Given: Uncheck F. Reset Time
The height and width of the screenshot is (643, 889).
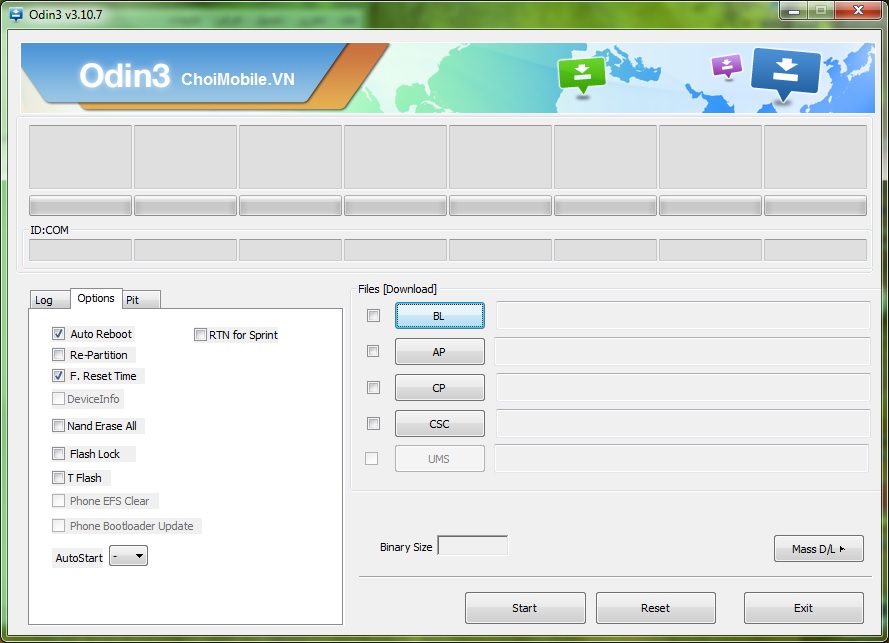Looking at the screenshot, I should [58, 376].
